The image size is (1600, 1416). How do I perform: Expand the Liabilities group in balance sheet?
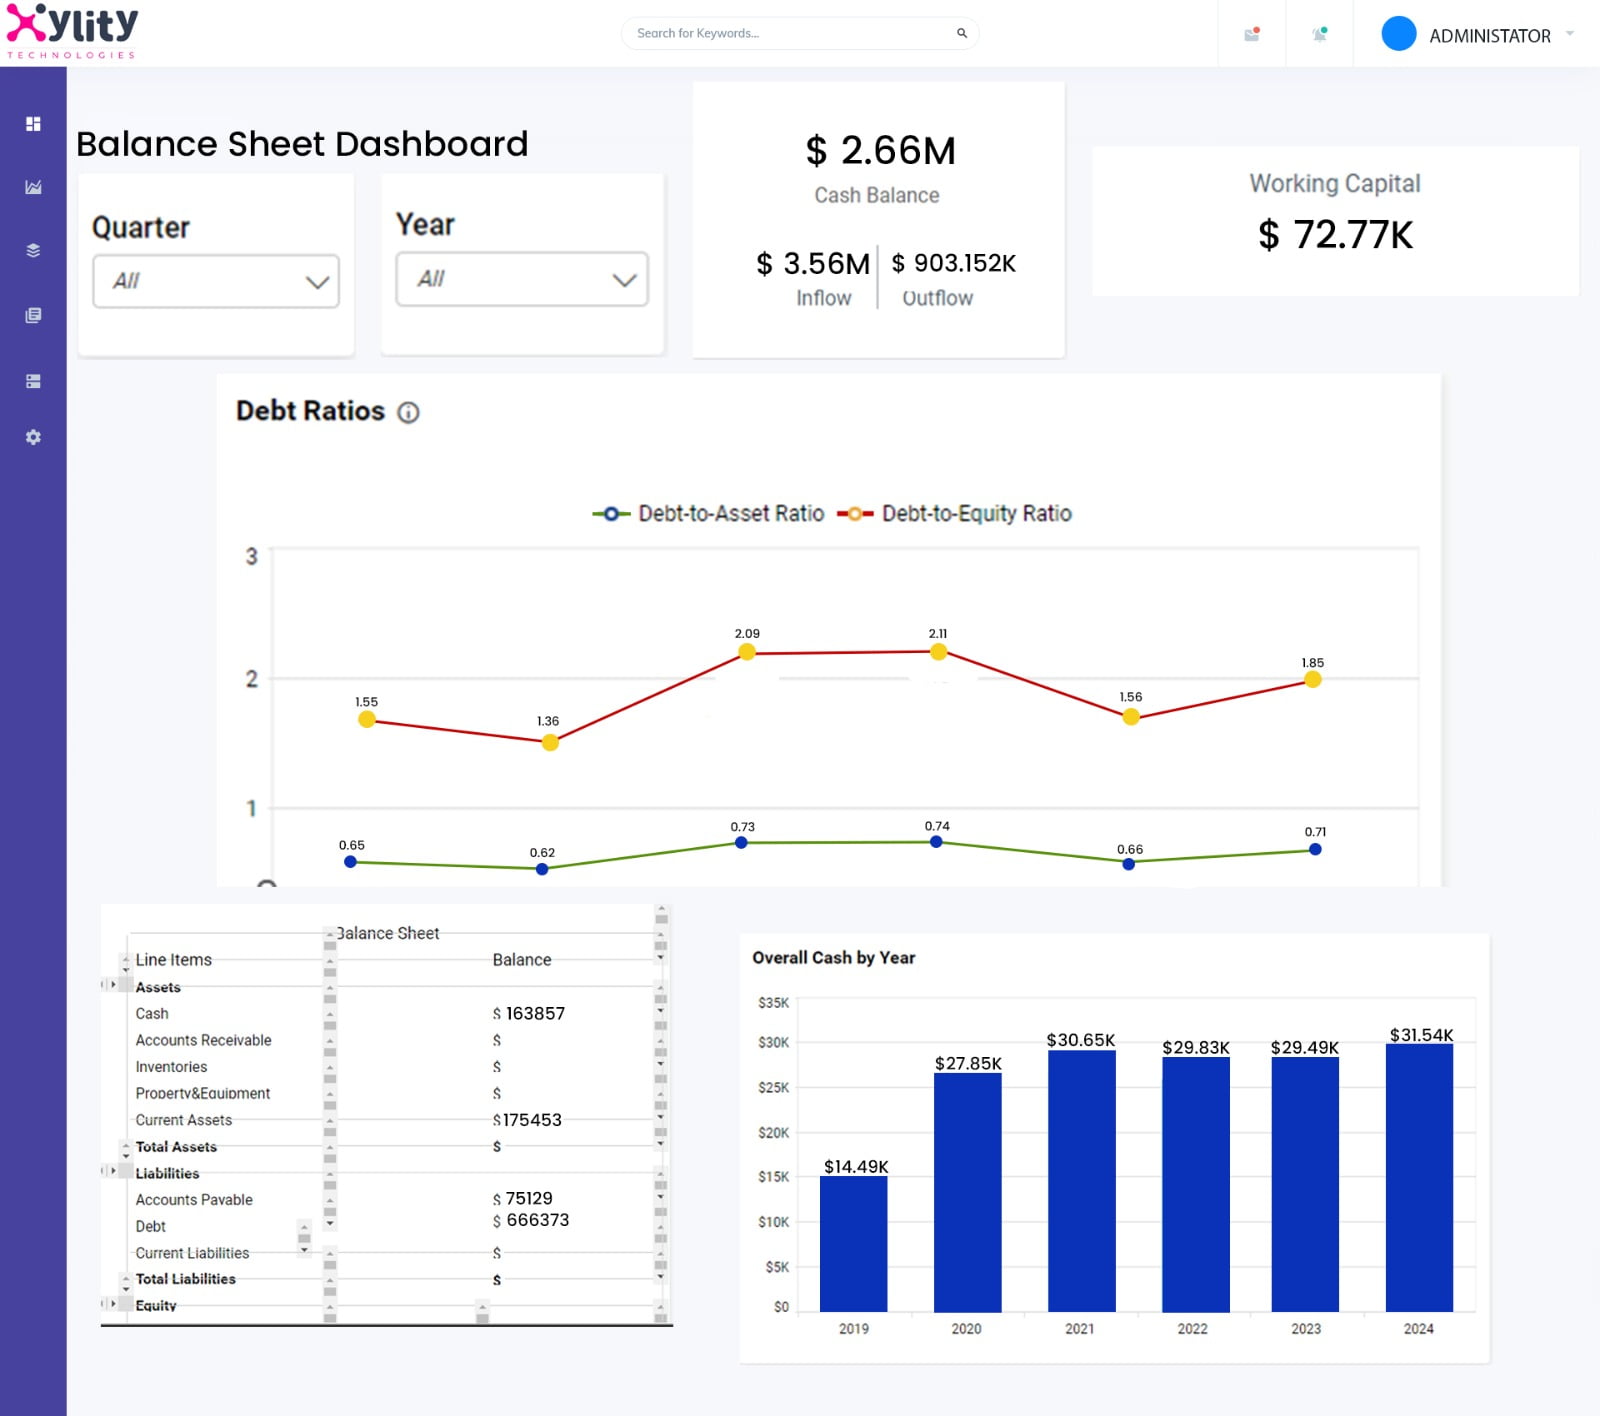113,1170
